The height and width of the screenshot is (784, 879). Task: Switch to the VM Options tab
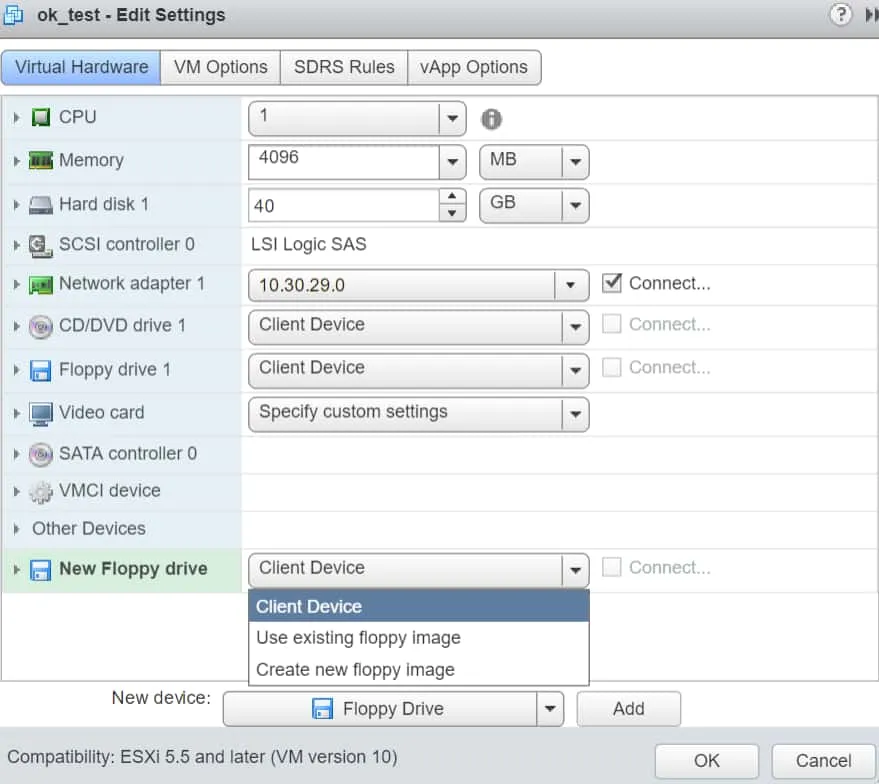point(220,68)
